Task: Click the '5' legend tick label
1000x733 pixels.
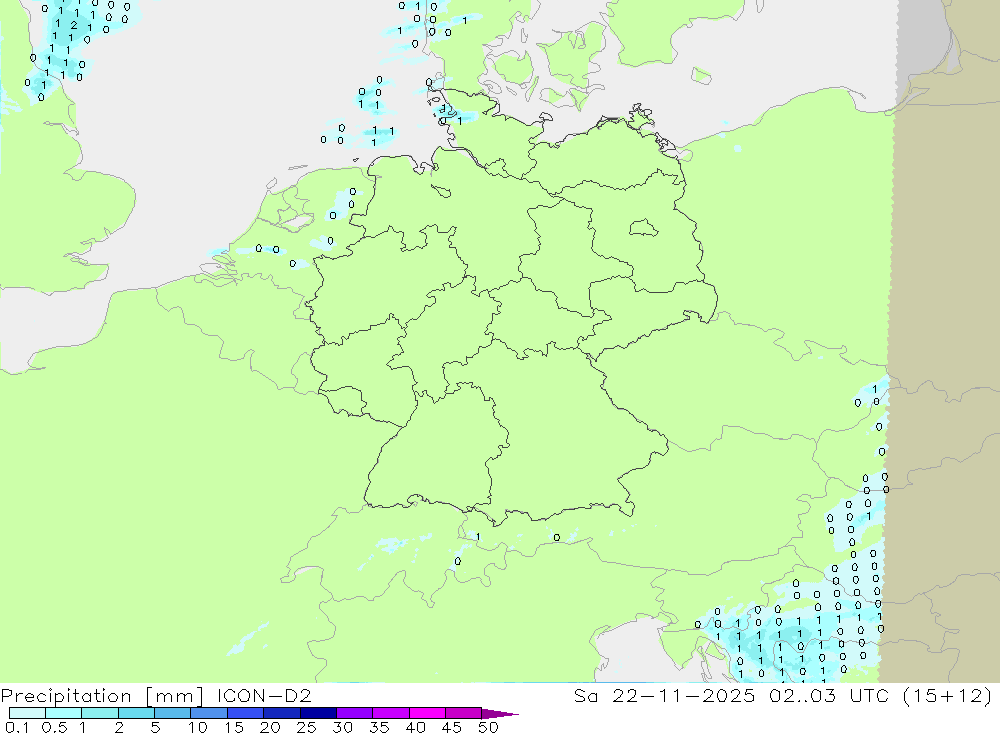Action: [155, 727]
